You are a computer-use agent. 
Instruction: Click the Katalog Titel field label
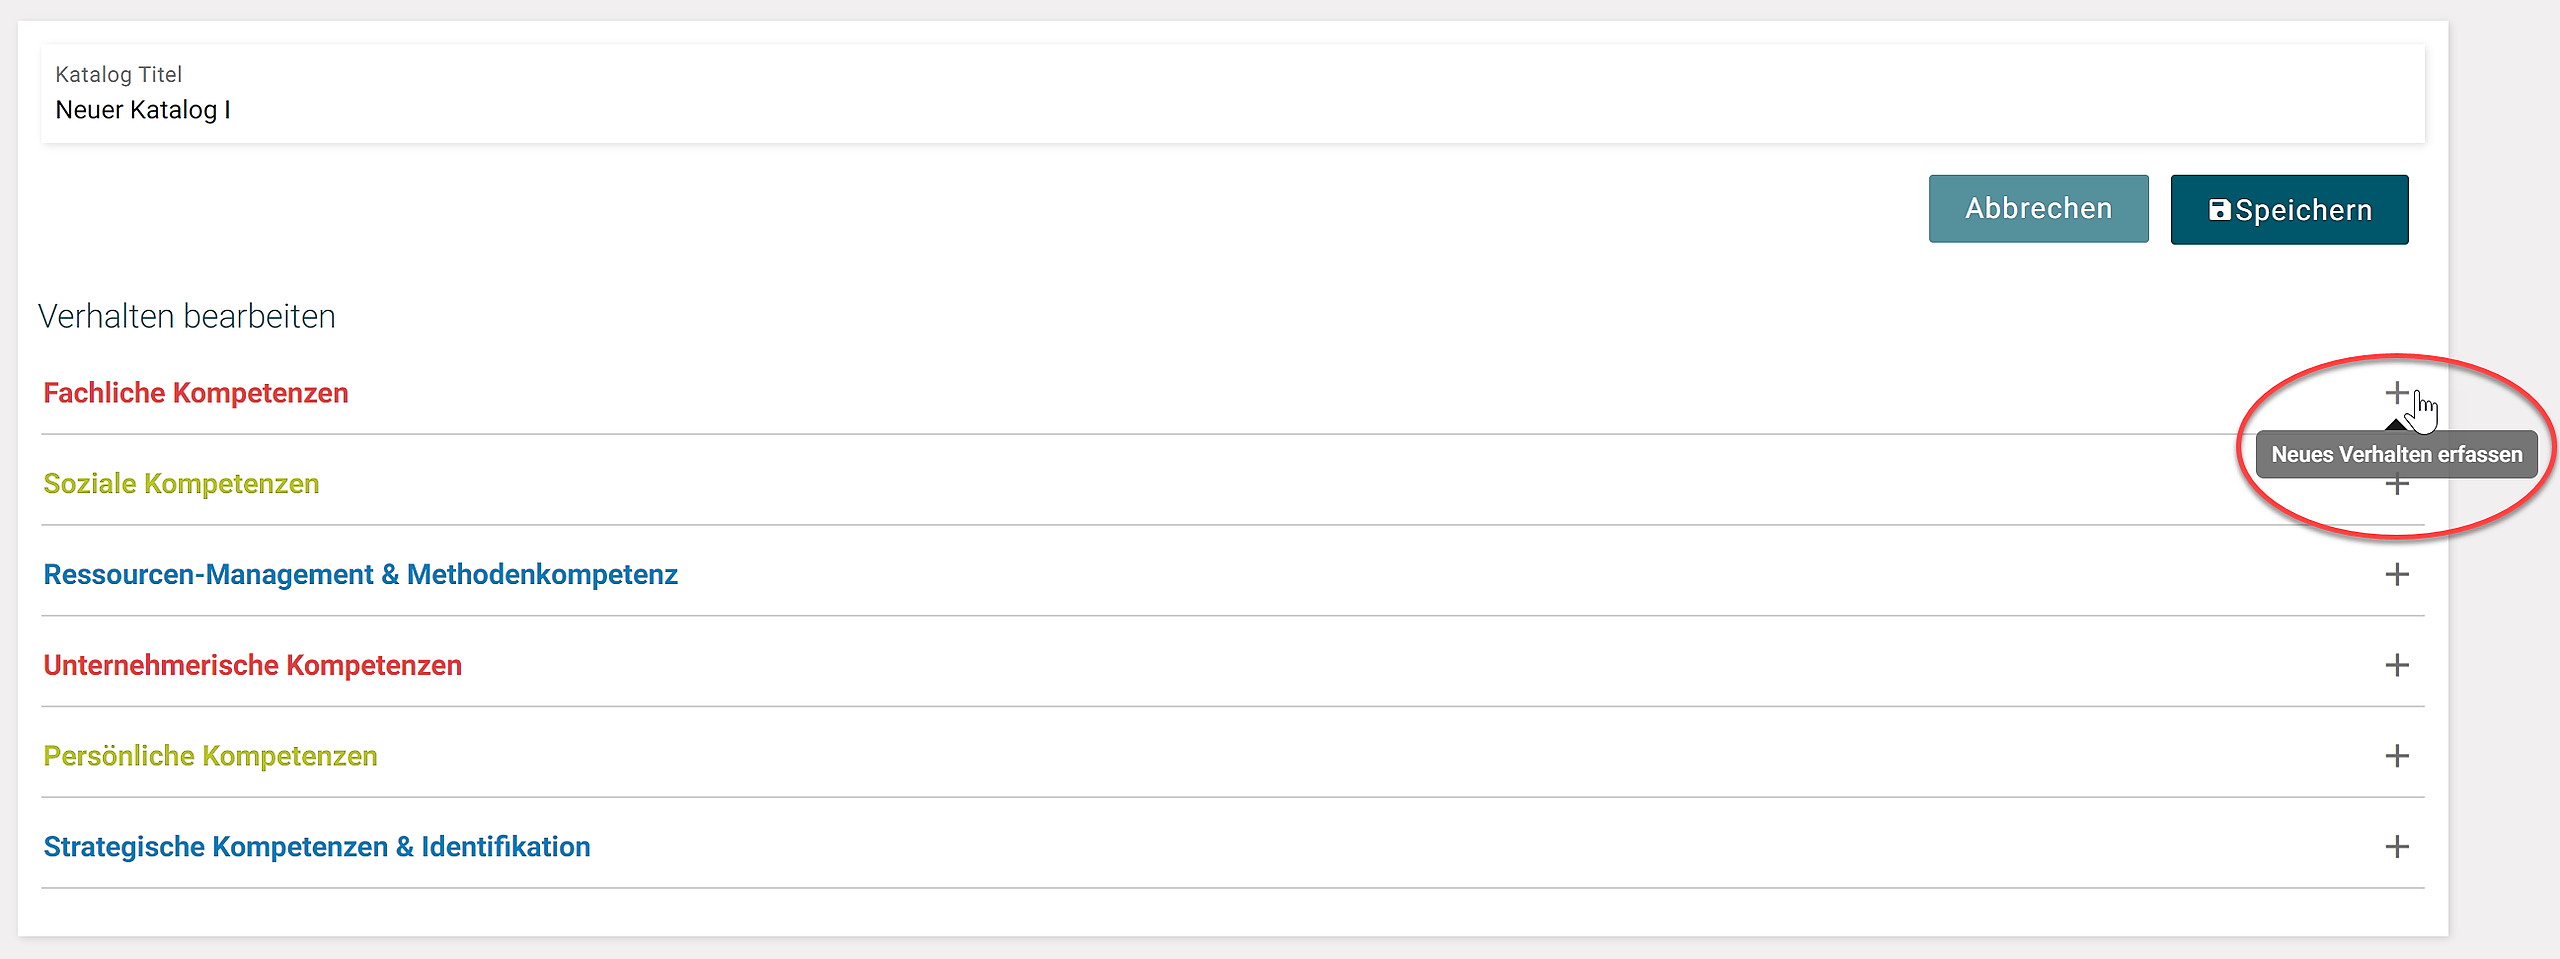(x=118, y=74)
